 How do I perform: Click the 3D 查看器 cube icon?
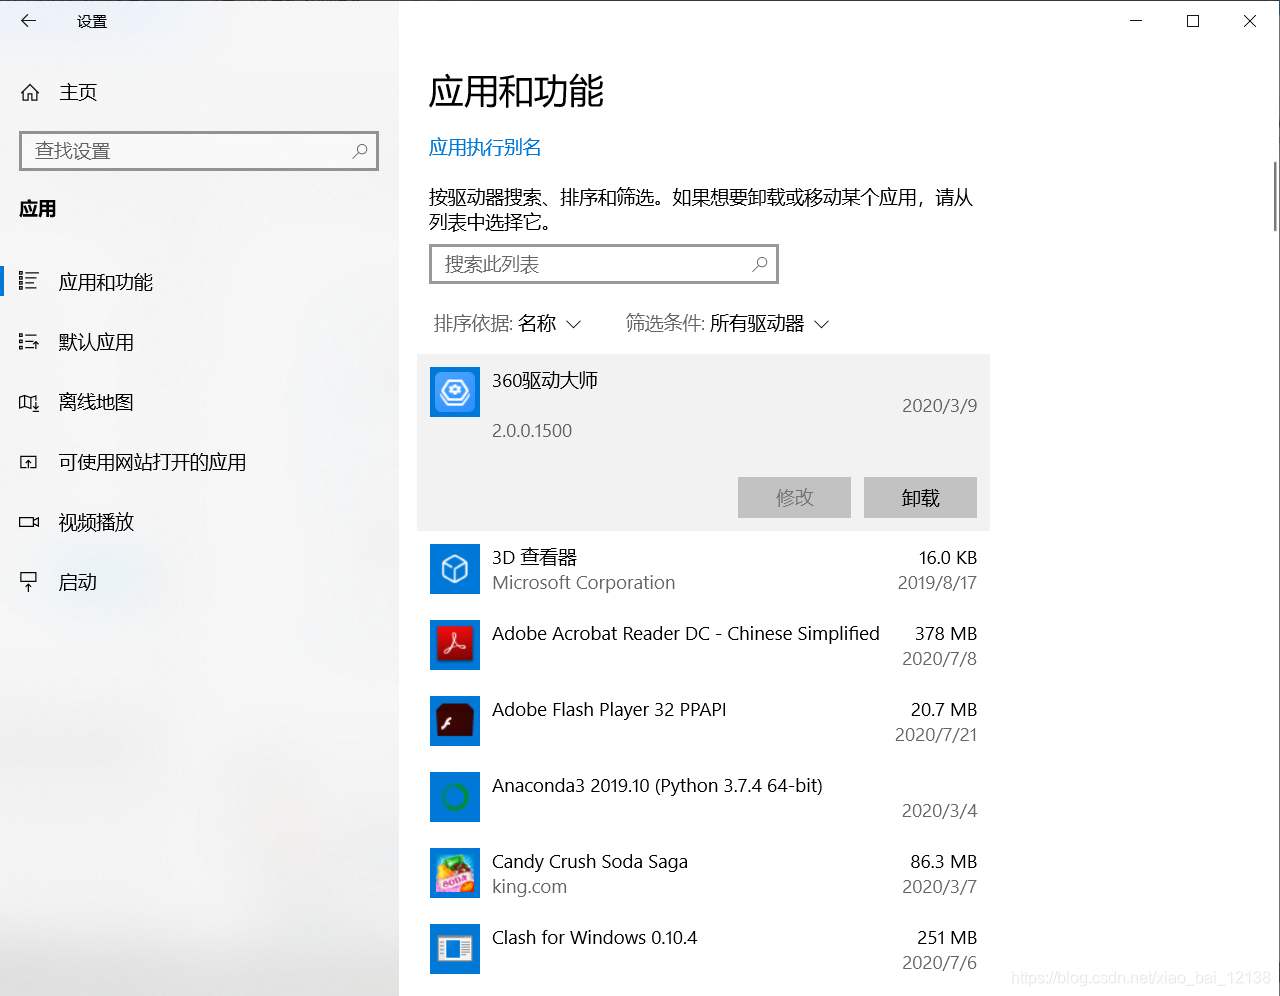455,569
